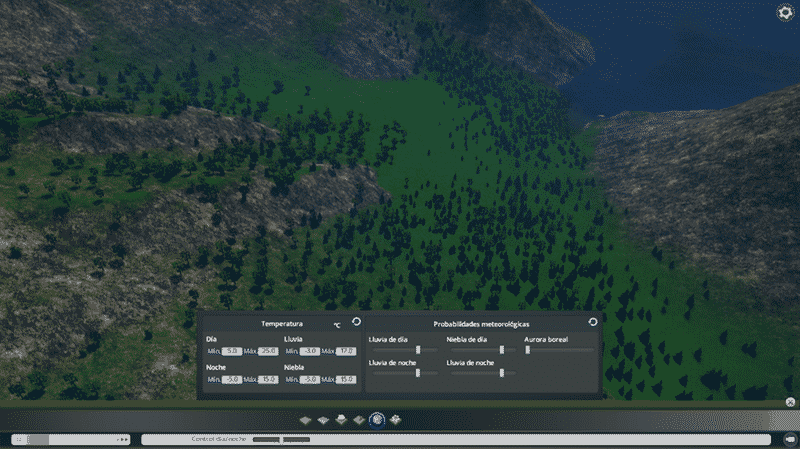
Task: Click the Día Máx temperature field
Action: 268,351
